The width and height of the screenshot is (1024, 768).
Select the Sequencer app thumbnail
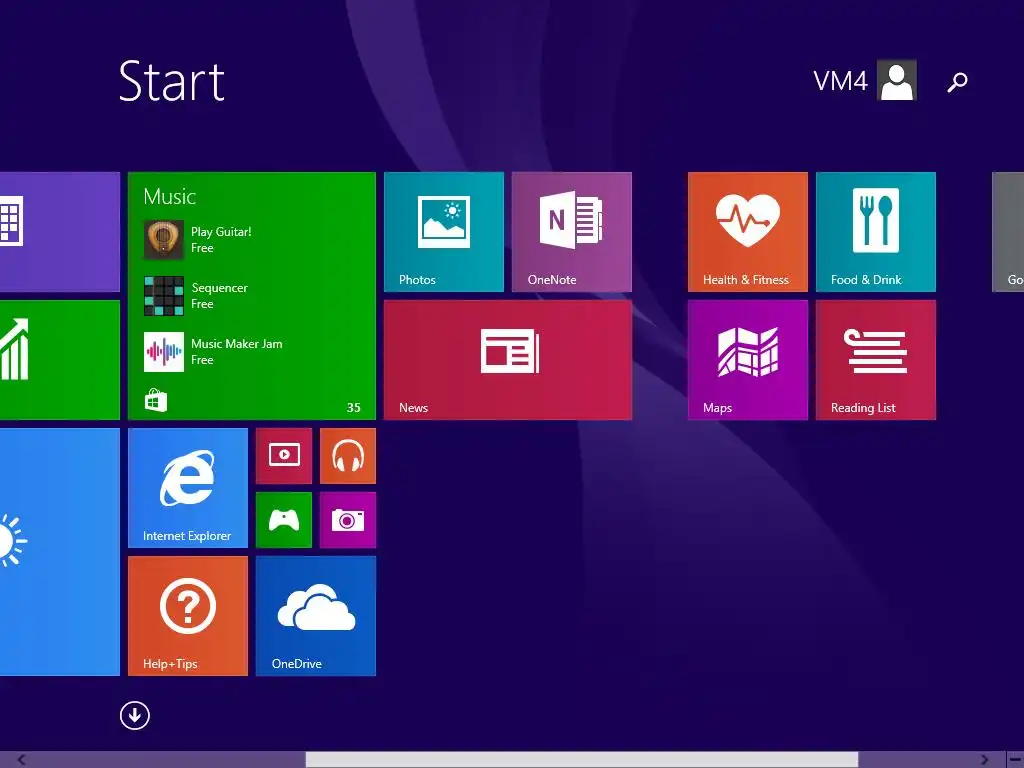[x=164, y=296]
